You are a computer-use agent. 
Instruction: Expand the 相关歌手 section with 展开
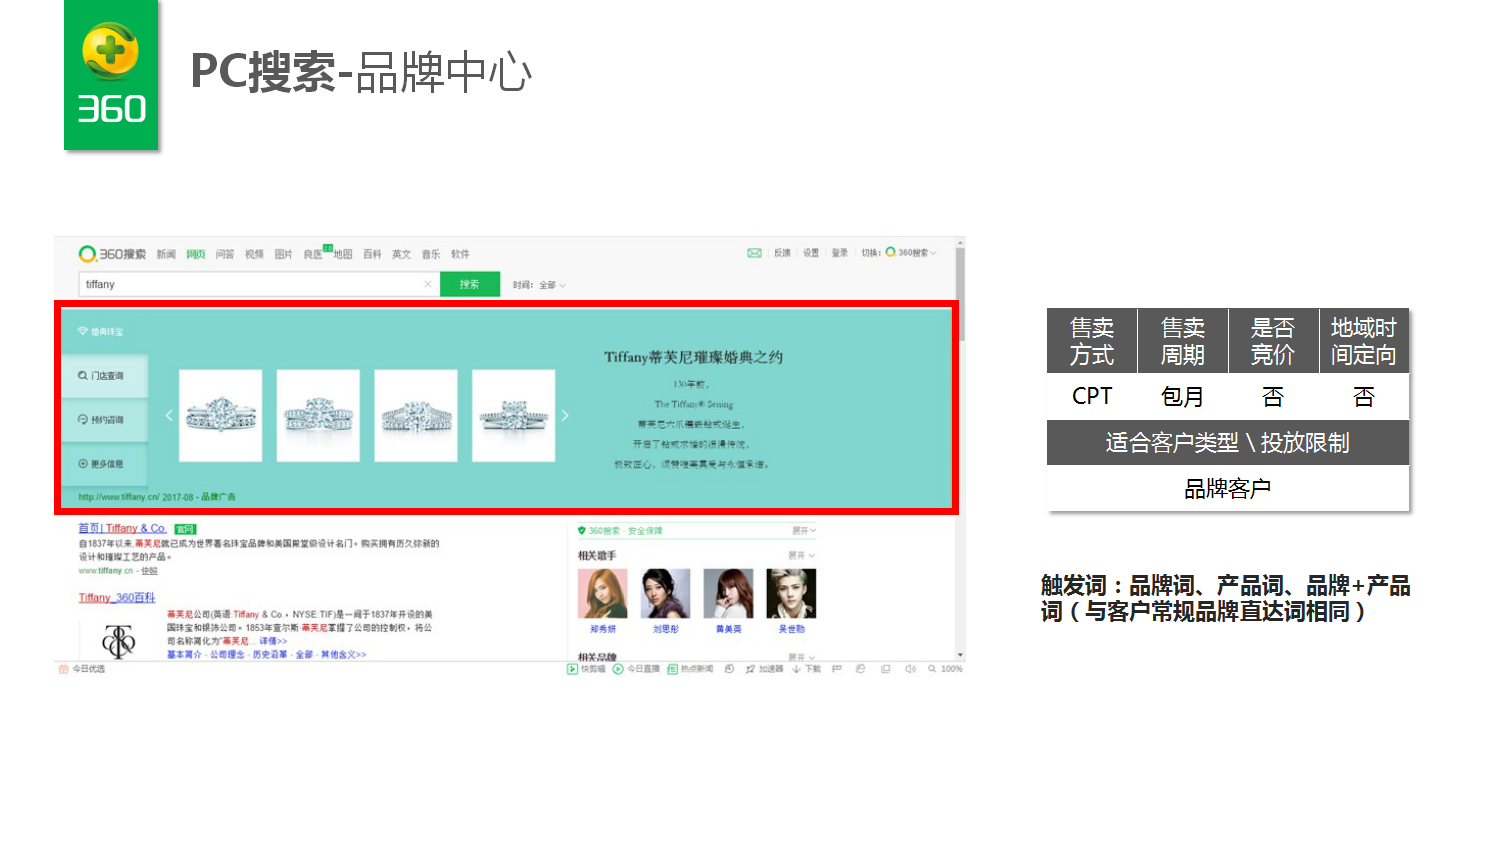pos(801,555)
